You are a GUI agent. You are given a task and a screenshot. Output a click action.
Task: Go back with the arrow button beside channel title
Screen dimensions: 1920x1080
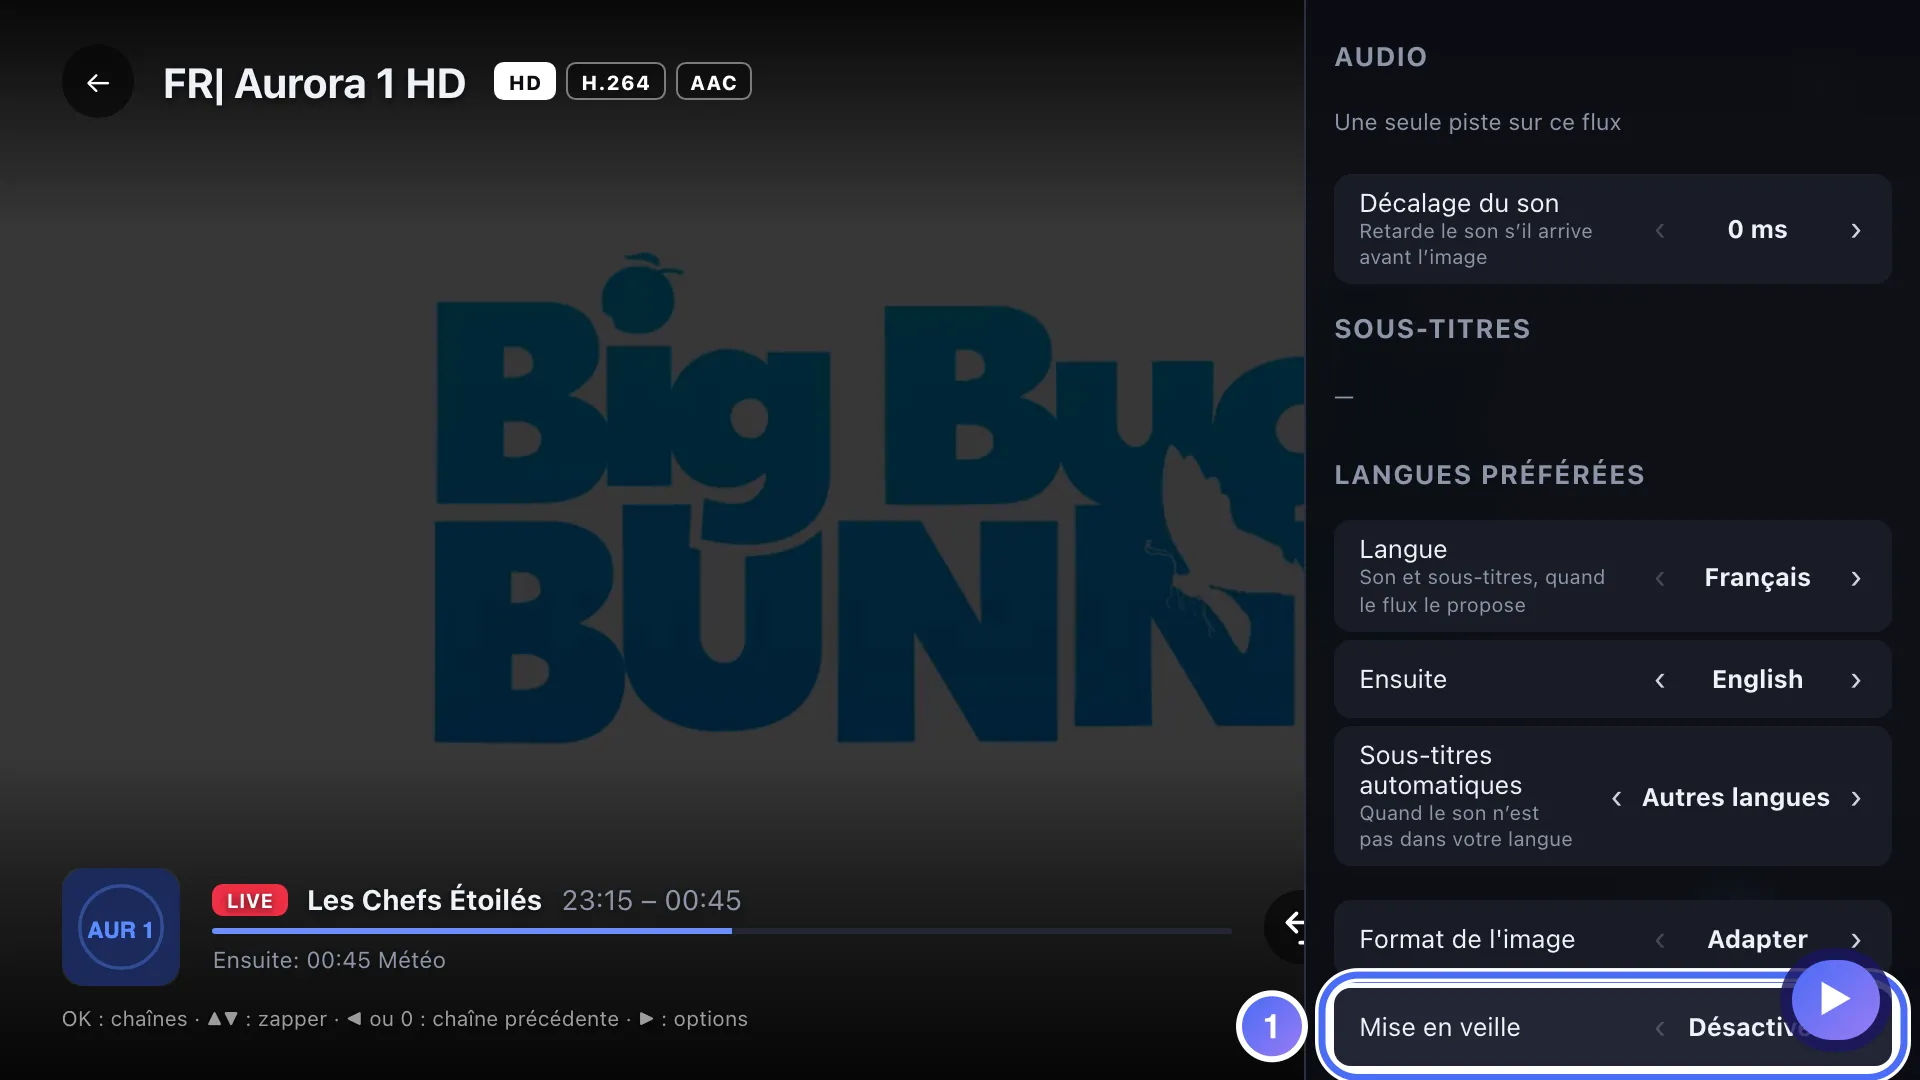coord(97,83)
